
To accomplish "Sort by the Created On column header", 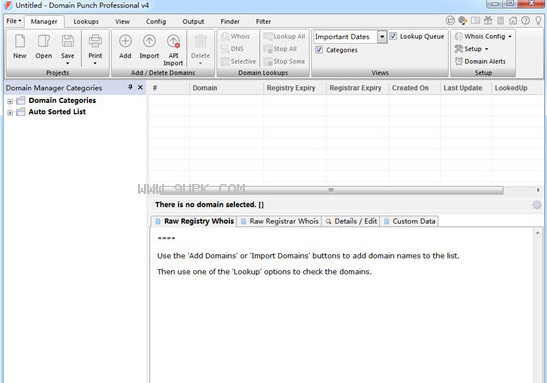I will click(x=415, y=88).
